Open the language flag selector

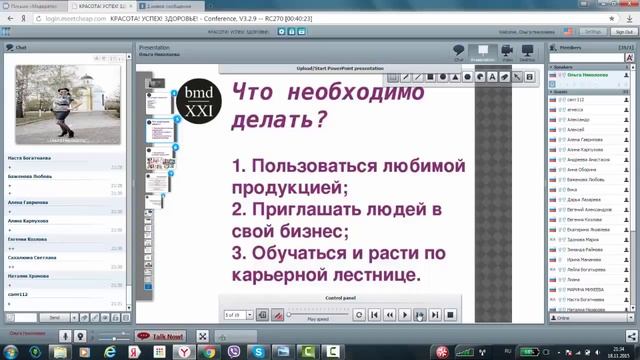(568, 31)
